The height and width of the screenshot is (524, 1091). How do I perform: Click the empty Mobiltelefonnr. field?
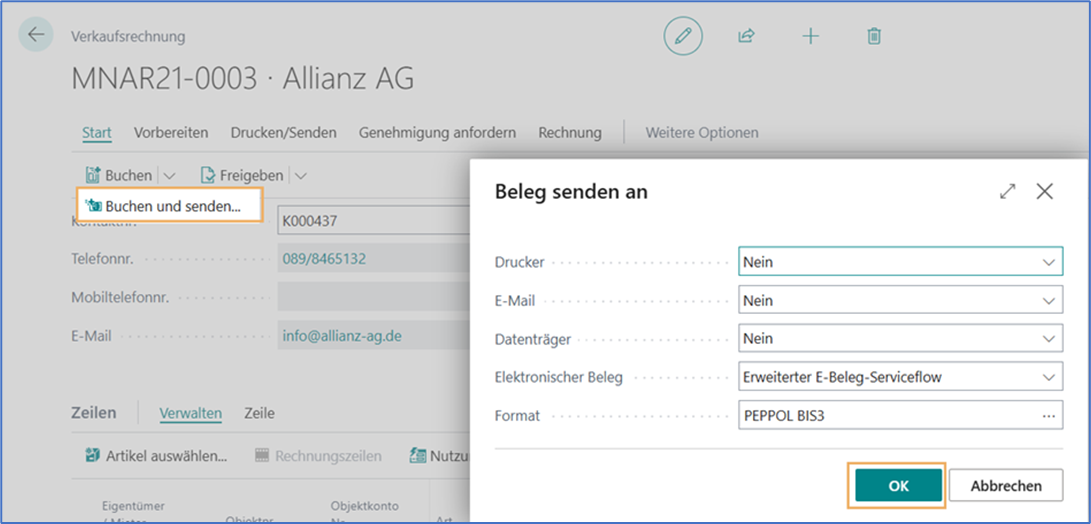(373, 297)
